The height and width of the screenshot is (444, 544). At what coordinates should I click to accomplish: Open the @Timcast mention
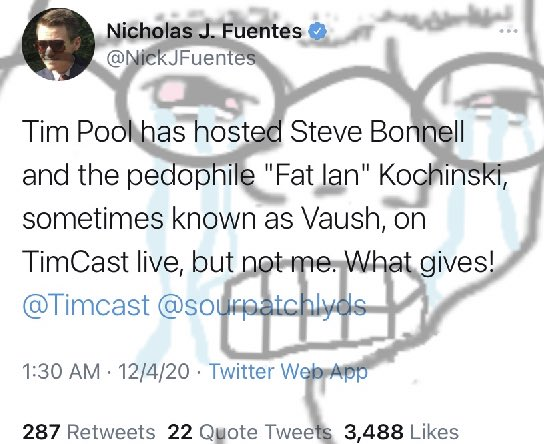[86, 305]
